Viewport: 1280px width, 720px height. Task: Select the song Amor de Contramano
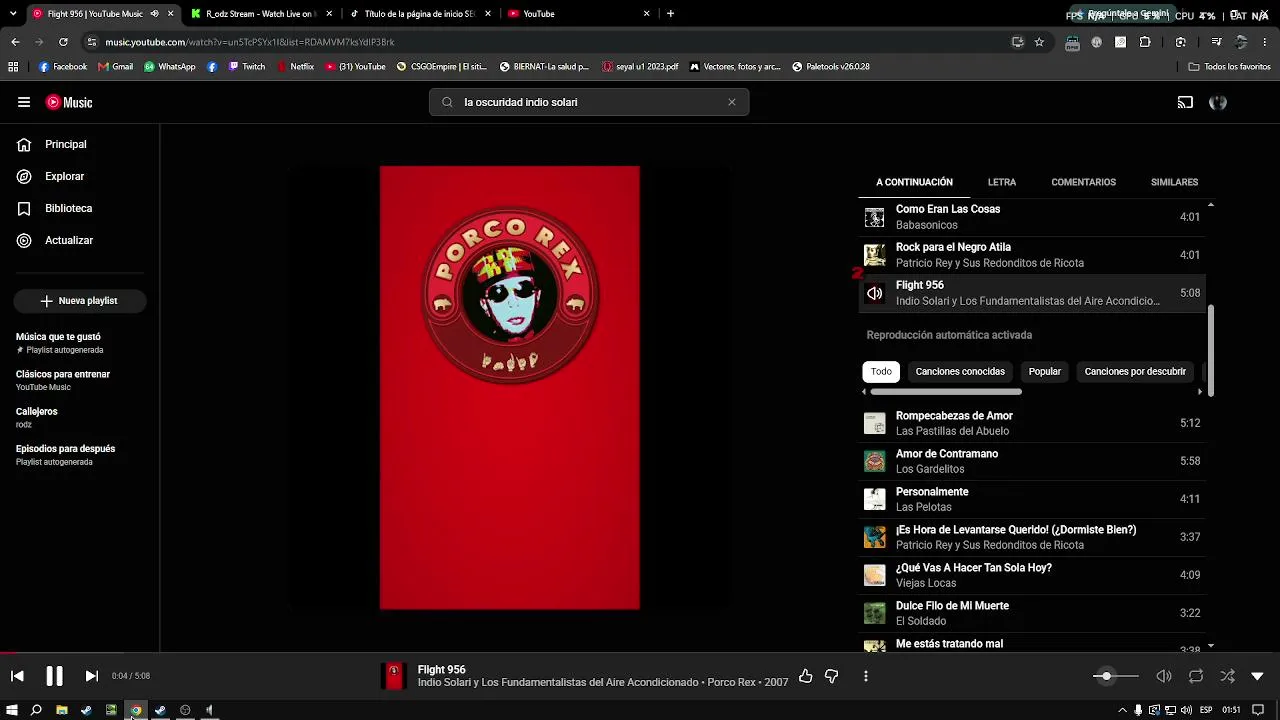tap(1033, 461)
